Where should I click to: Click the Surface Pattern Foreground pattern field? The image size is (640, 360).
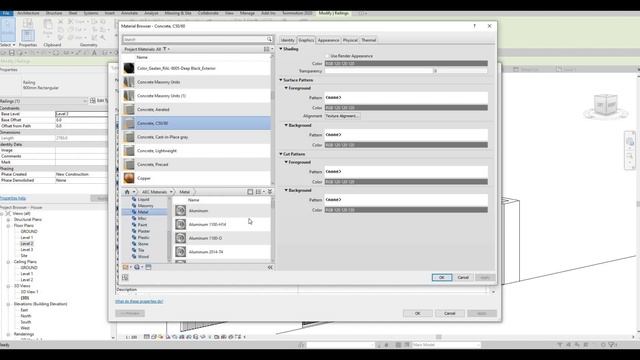coord(406,98)
